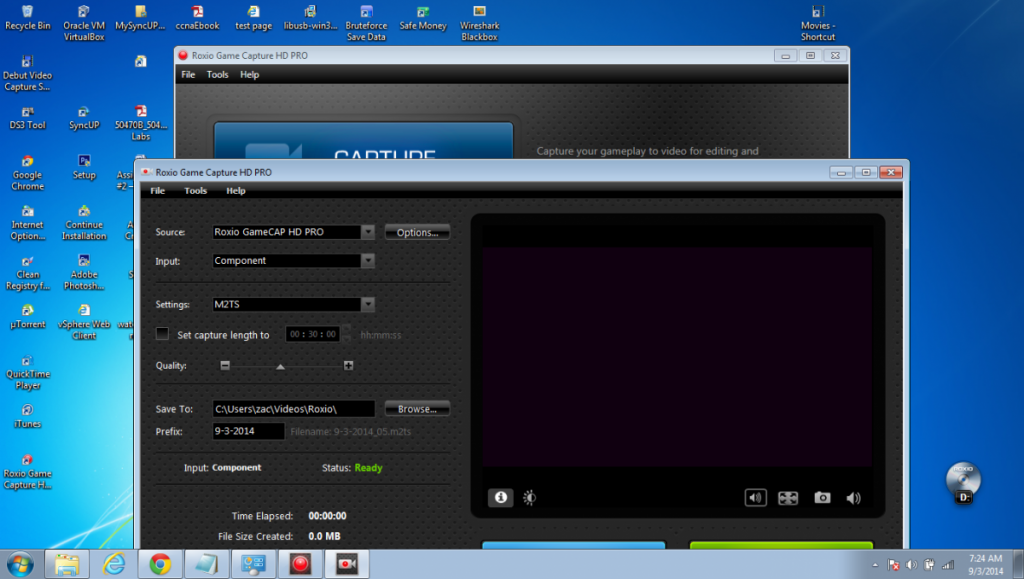Image resolution: width=1024 pixels, height=579 pixels.
Task: Open Tools menu in back Roxio window
Action: 217,74
